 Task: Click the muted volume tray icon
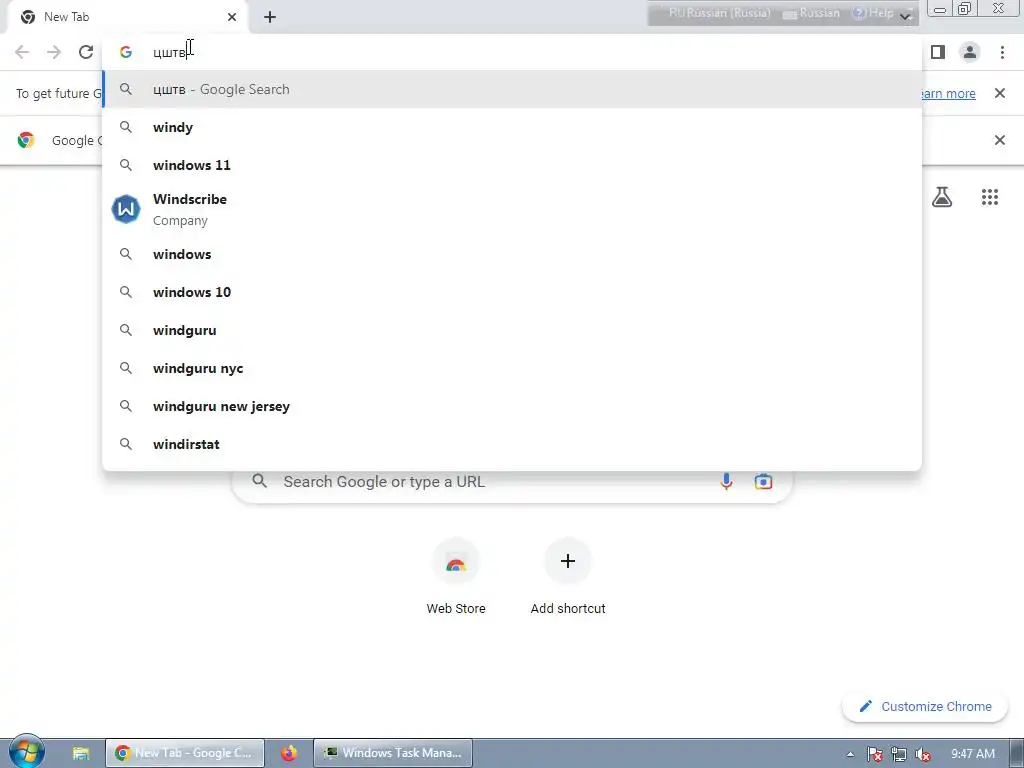923,754
